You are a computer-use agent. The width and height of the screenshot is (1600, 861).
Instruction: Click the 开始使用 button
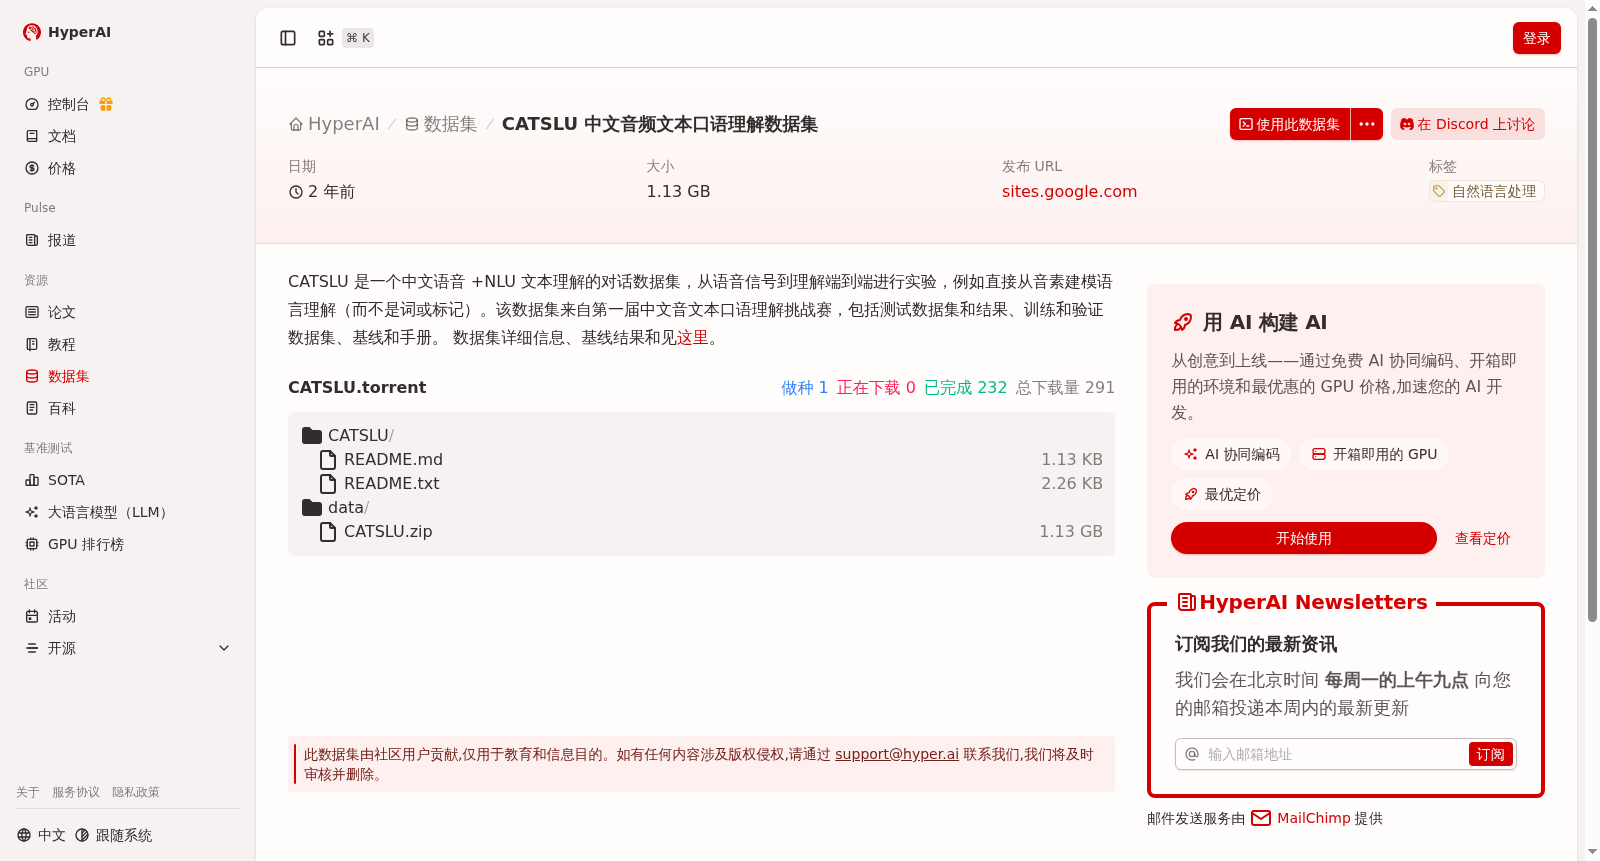(x=1303, y=538)
